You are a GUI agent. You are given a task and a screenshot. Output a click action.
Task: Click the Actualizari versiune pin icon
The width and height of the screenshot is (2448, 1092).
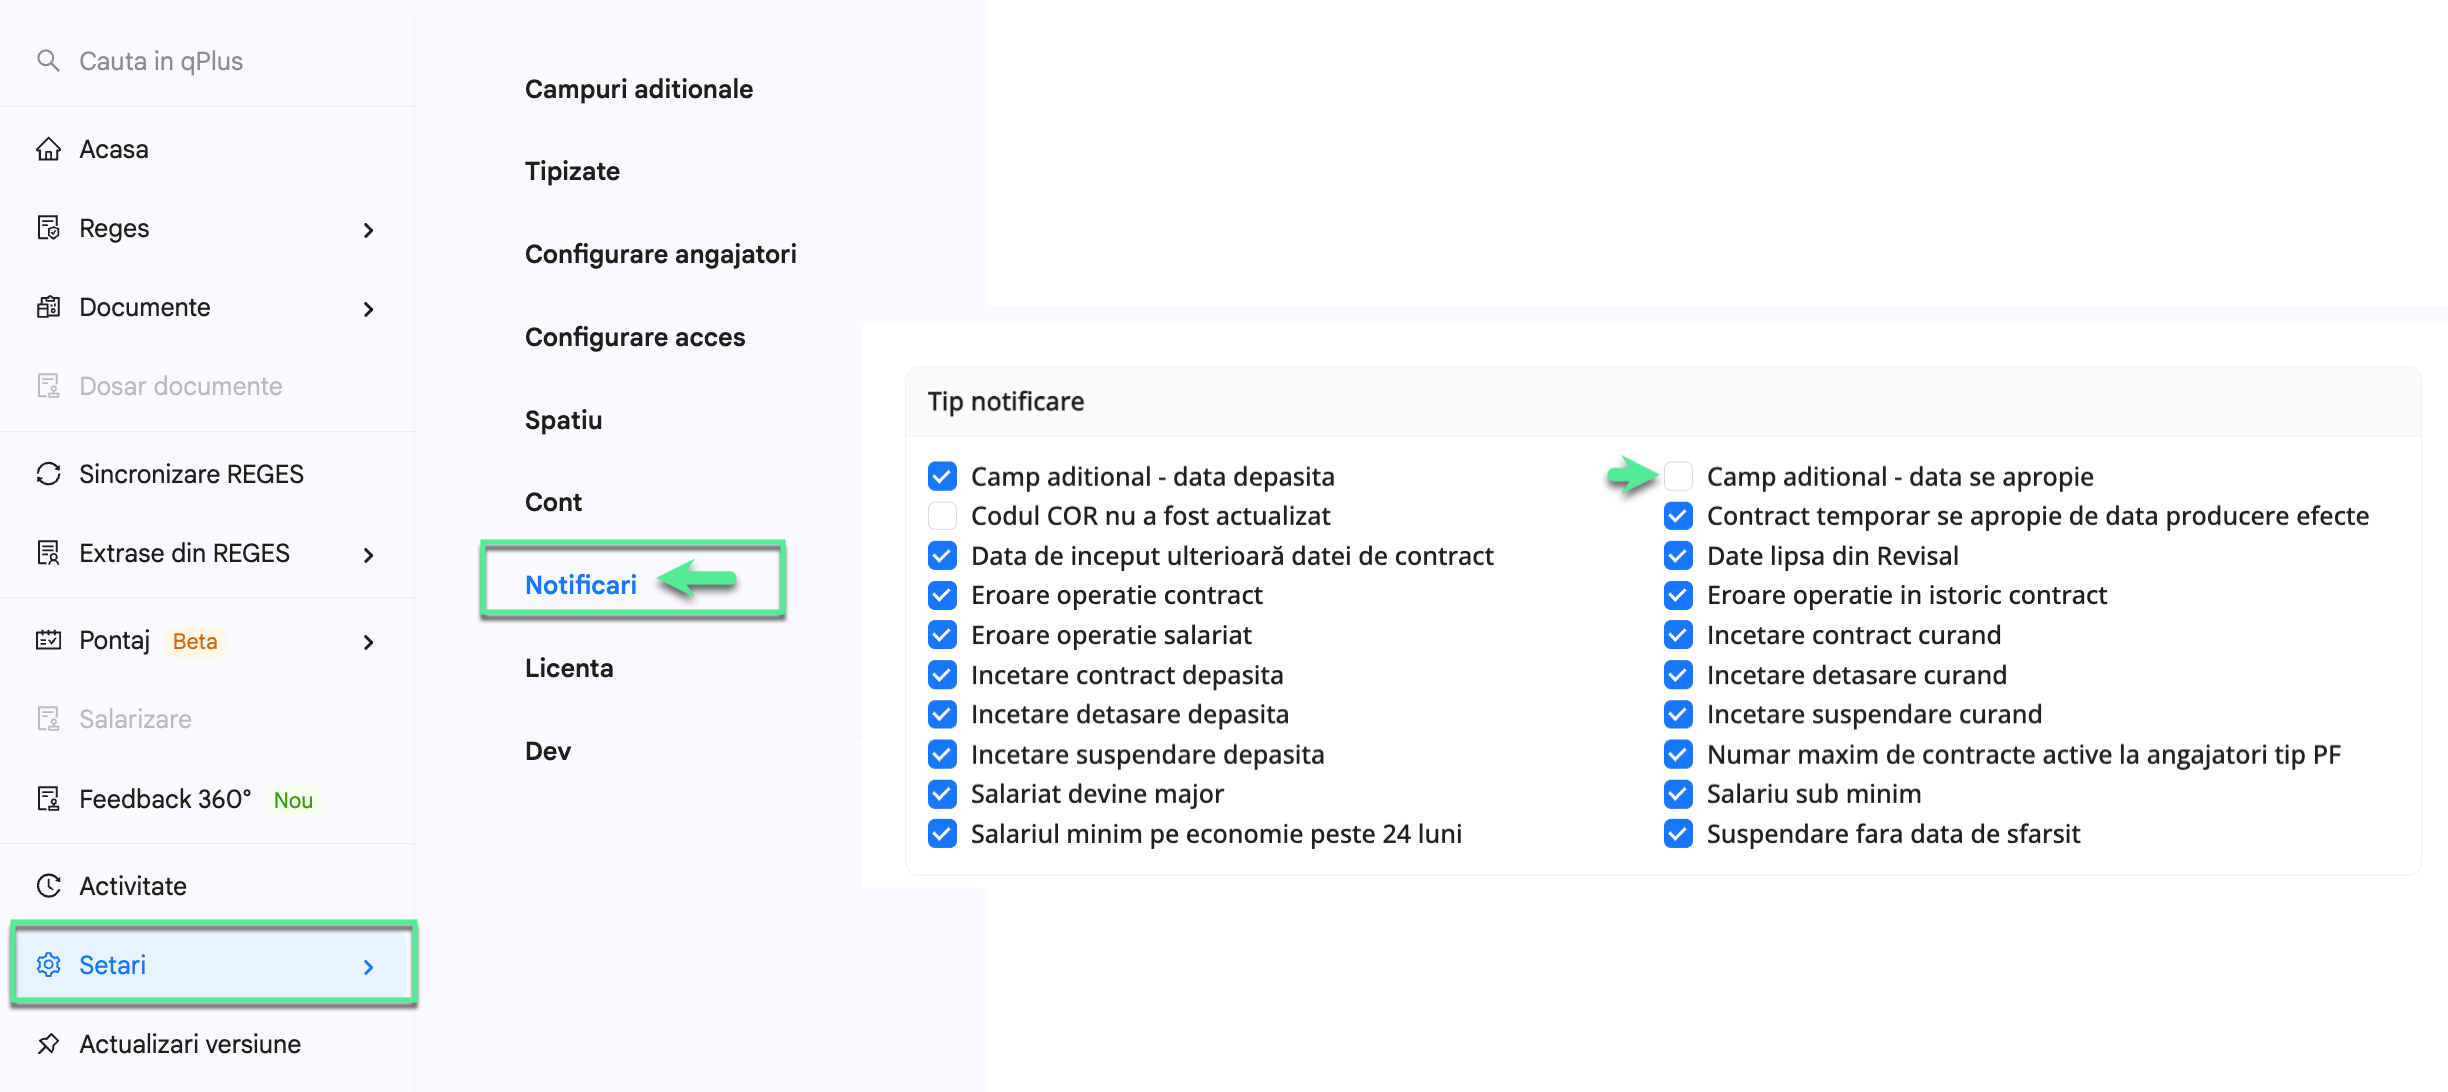48,1044
